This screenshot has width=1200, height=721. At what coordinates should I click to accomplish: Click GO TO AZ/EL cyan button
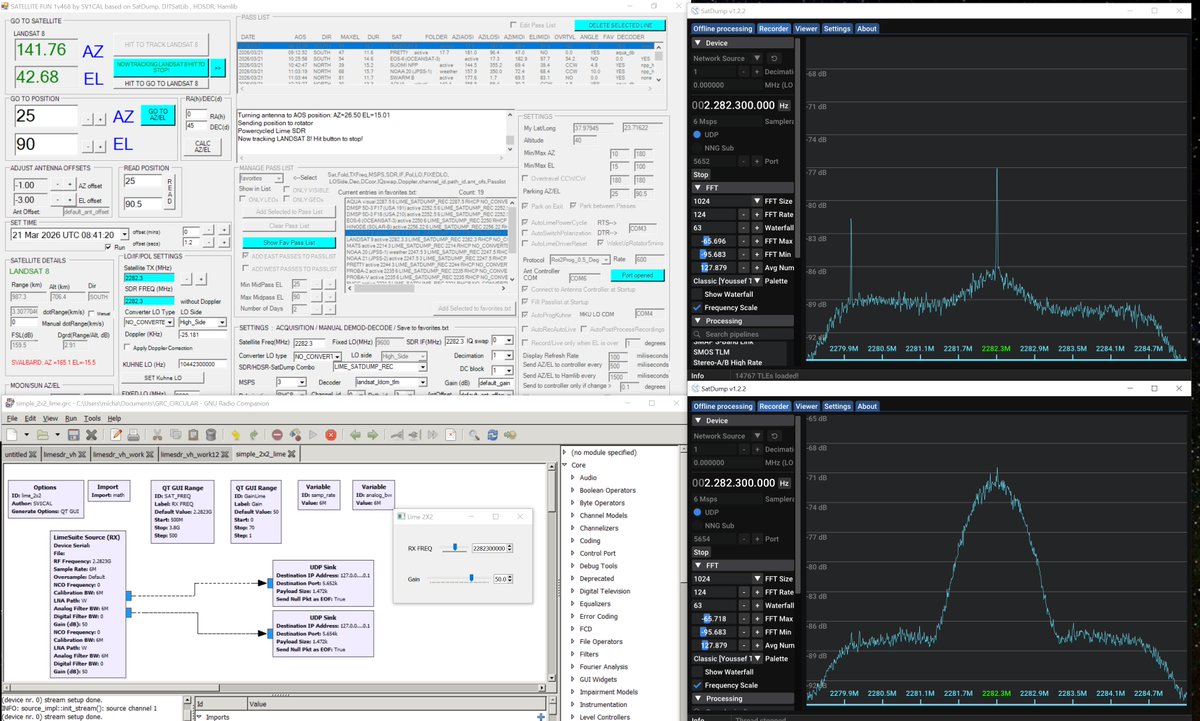tap(157, 114)
